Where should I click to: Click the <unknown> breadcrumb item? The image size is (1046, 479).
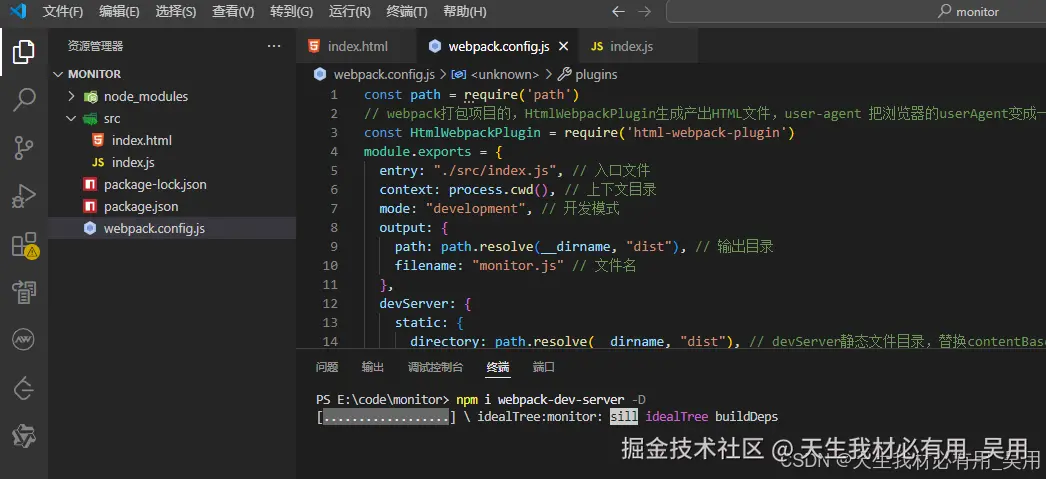coord(504,74)
